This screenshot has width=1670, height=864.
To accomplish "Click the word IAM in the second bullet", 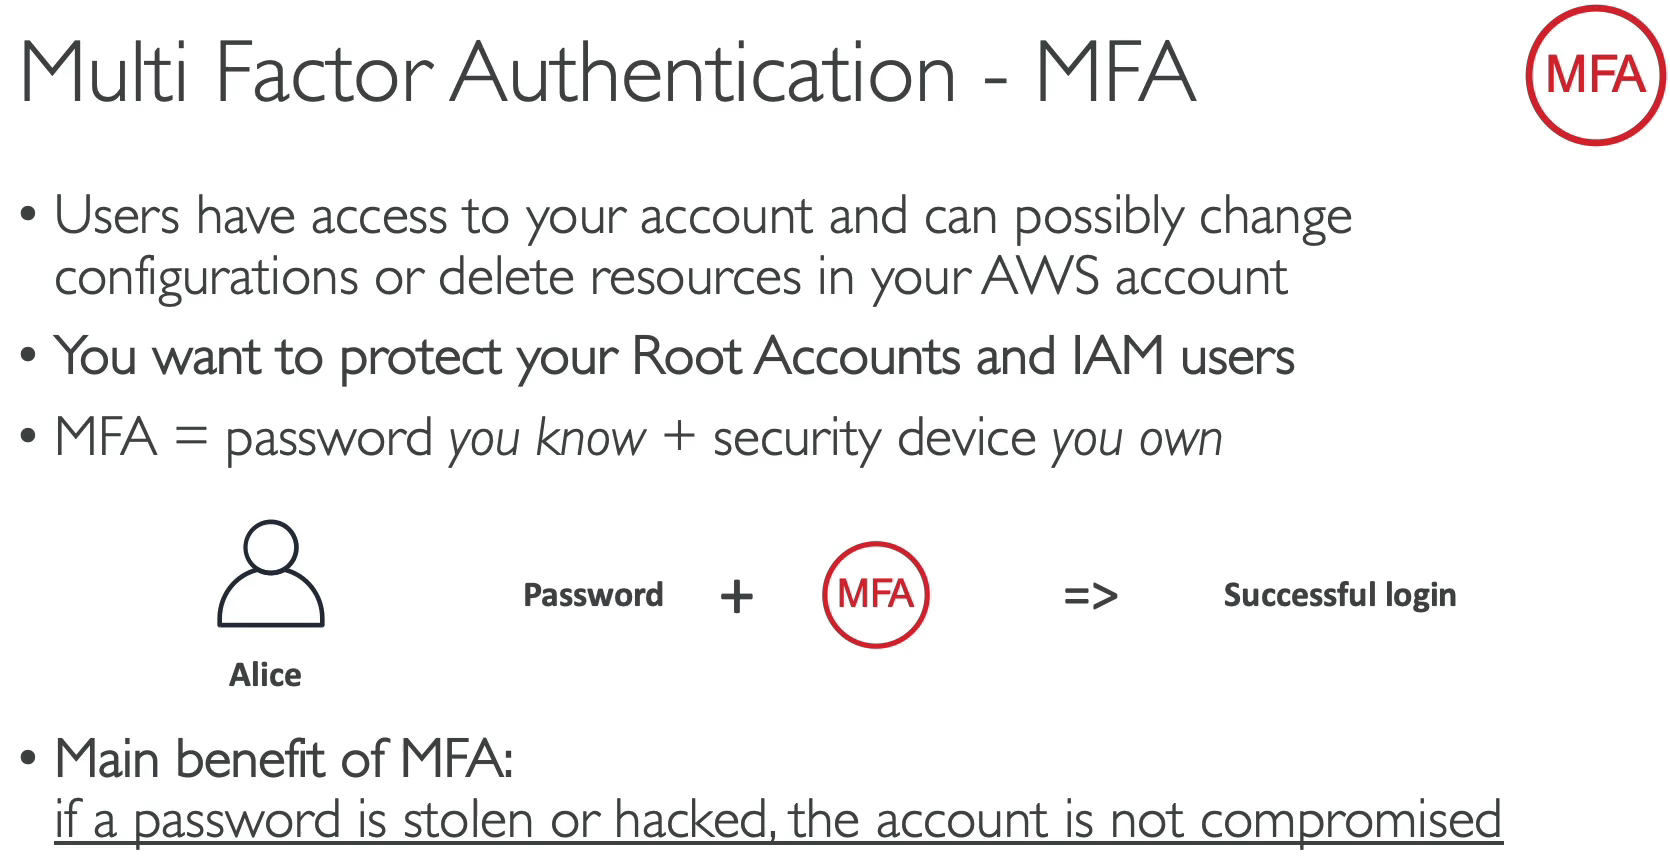I will [1117, 357].
